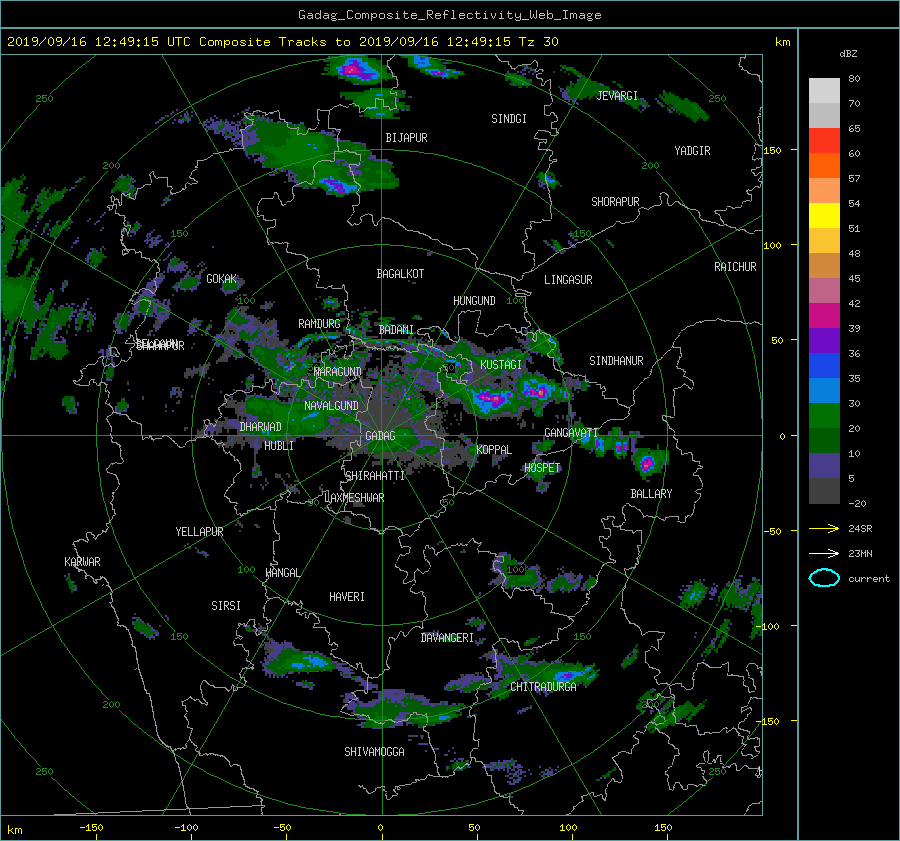
Task: Click the cyan current-position ellipse icon
Action: click(824, 578)
